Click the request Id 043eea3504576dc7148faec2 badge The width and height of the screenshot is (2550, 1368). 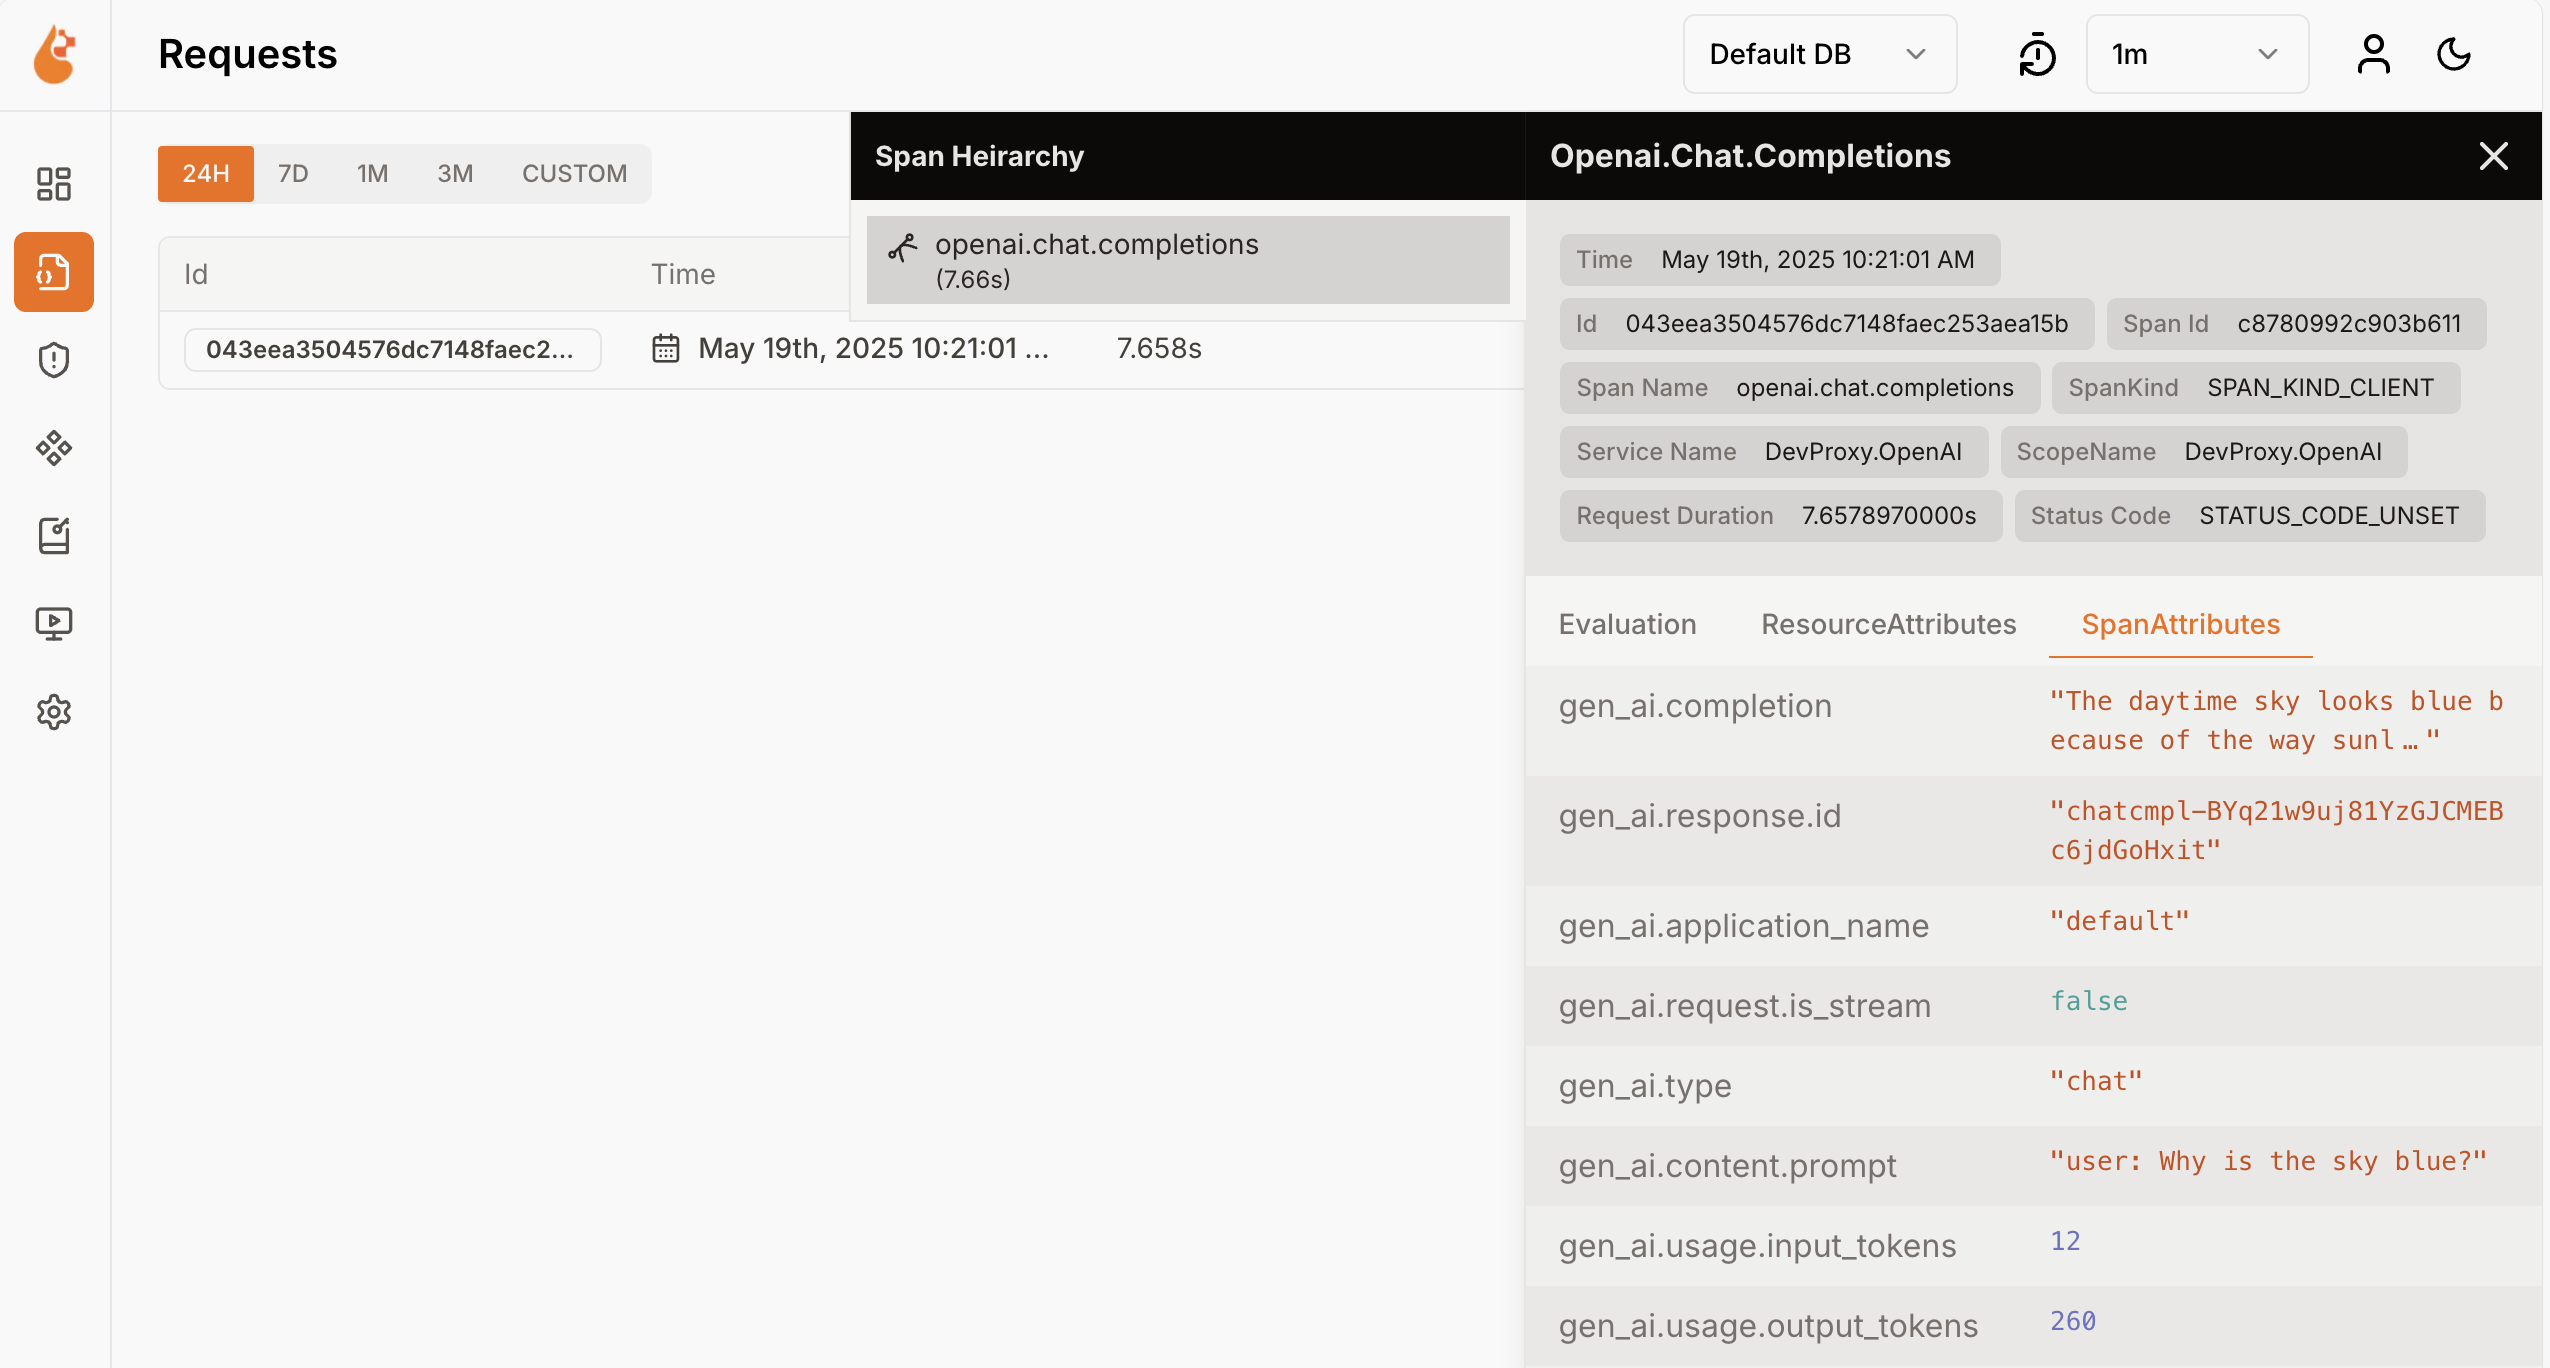tap(391, 349)
